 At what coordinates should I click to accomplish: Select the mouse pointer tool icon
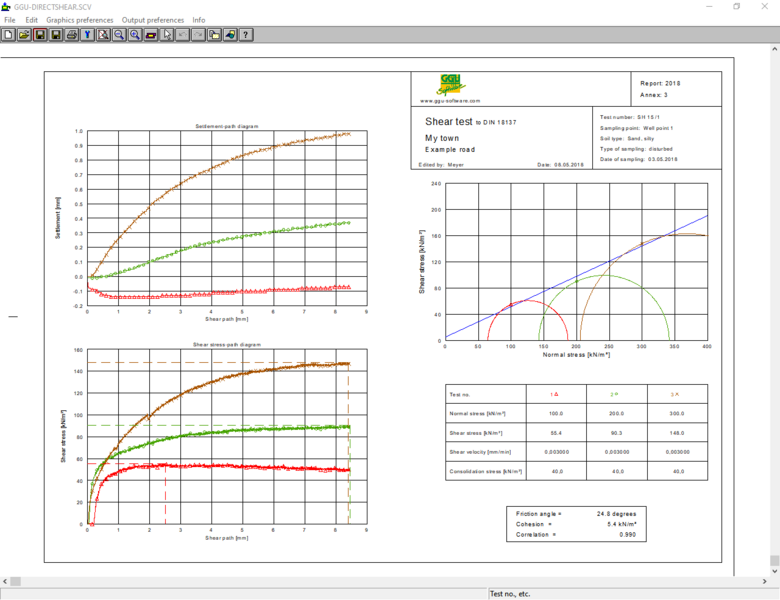pos(167,35)
